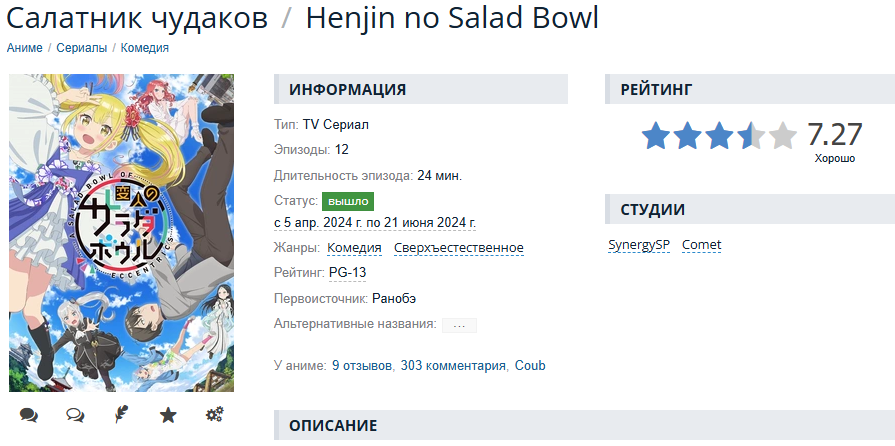Rate the anime with the first star
This screenshot has width=895, height=446.
(x=655, y=135)
